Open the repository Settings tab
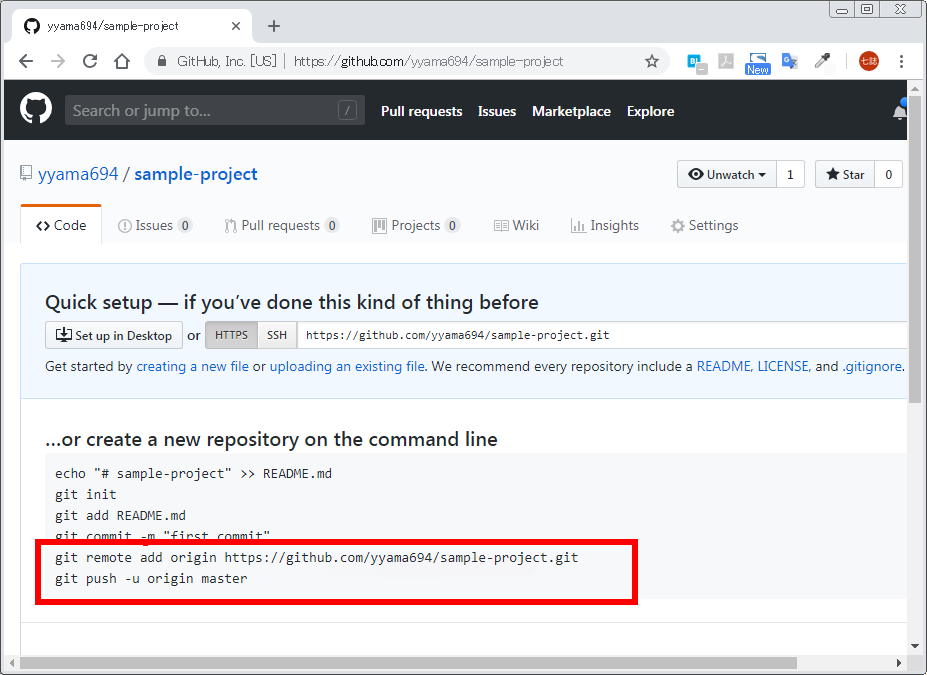The height and width of the screenshot is (675, 927). click(x=704, y=225)
